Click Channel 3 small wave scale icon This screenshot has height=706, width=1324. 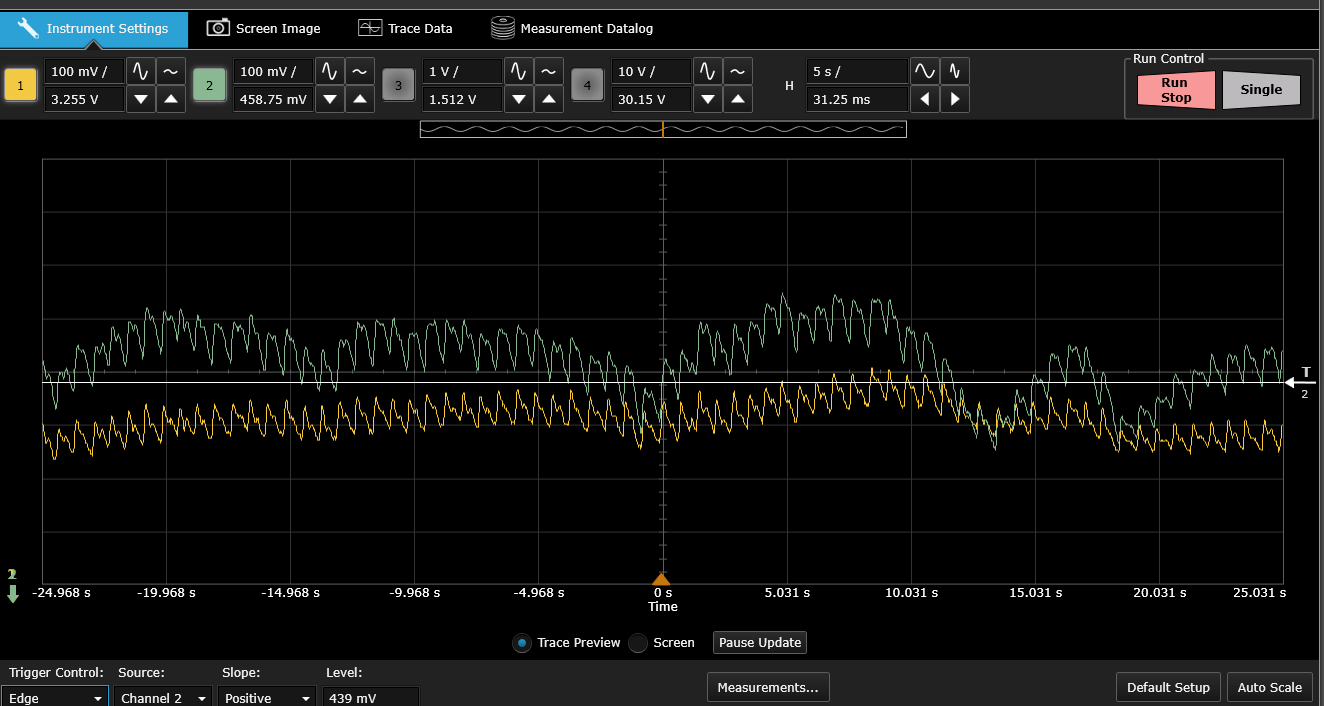549,71
